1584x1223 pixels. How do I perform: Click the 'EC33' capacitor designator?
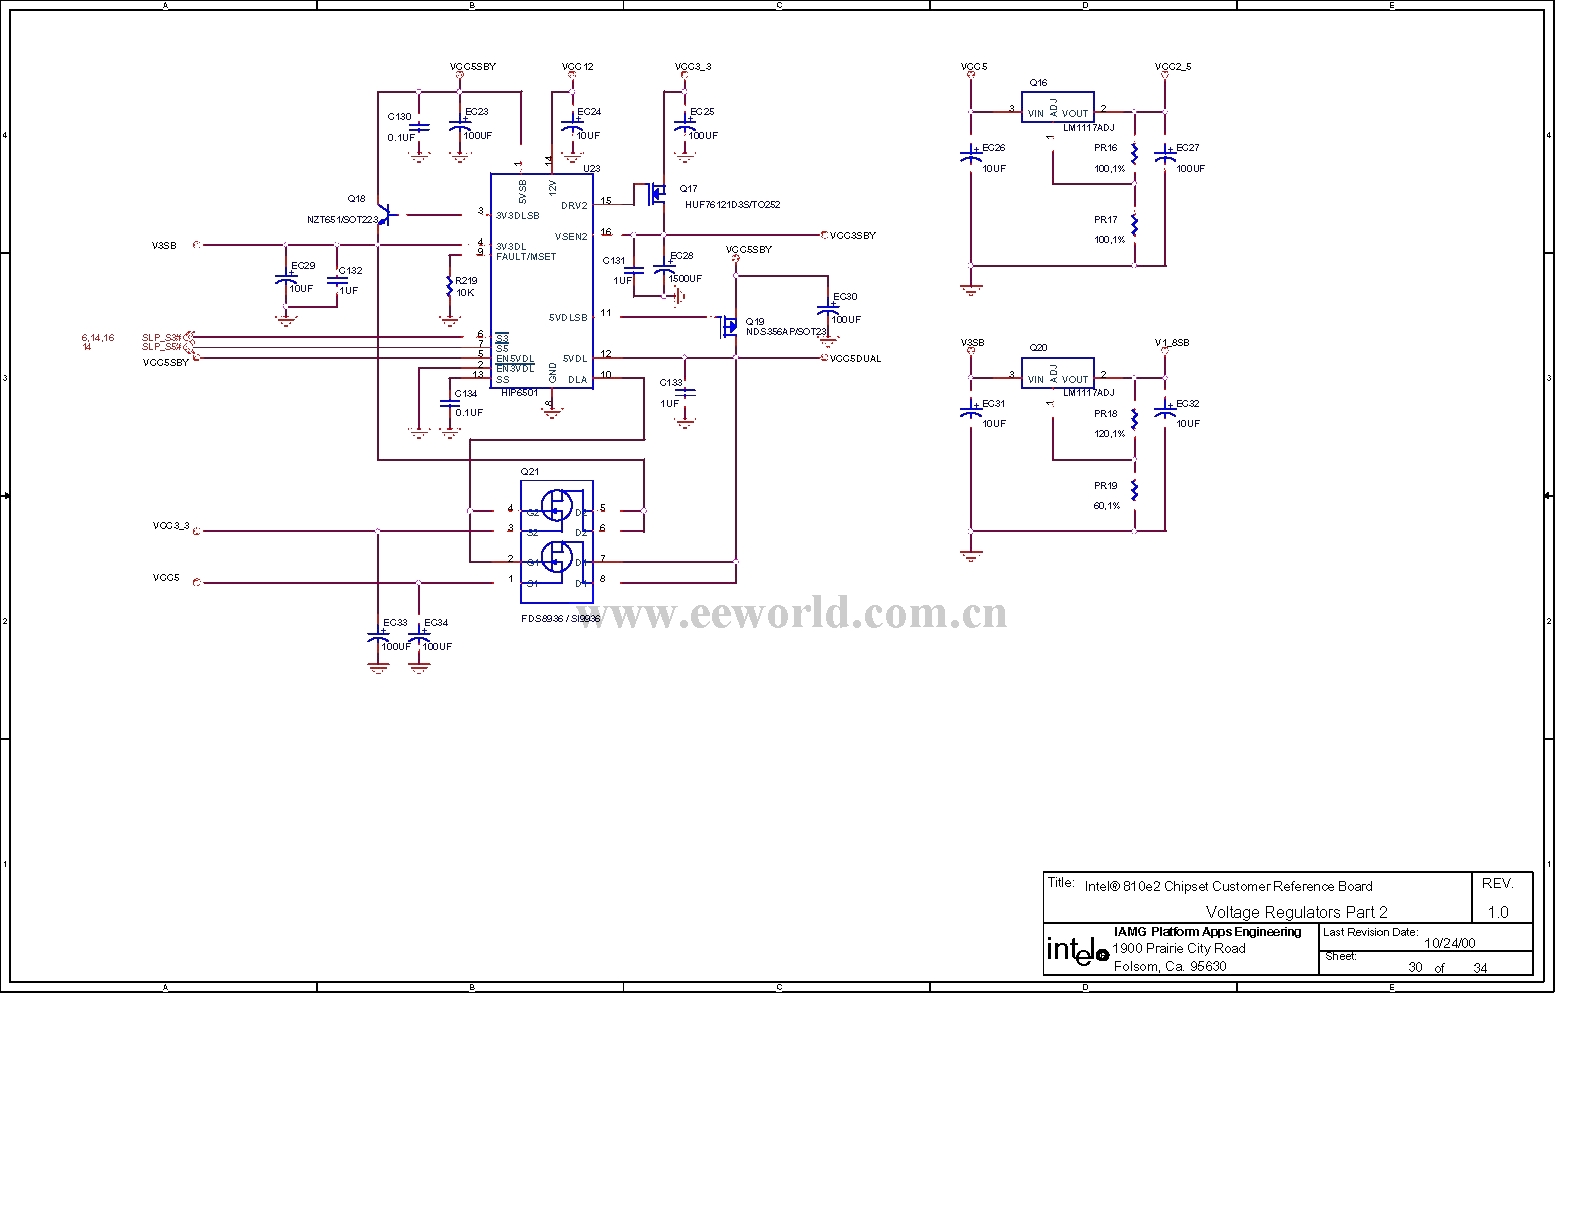click(396, 623)
